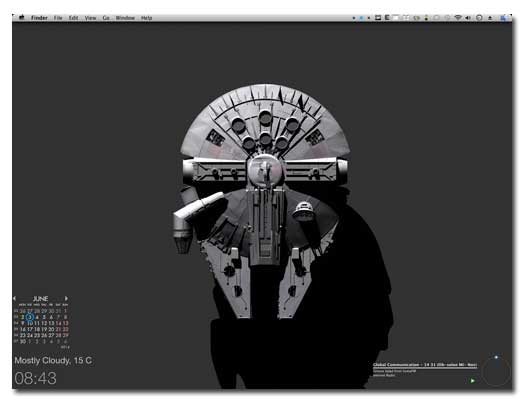The height and width of the screenshot is (408, 529).
Task: Open the Window menu
Action: tap(125, 18)
